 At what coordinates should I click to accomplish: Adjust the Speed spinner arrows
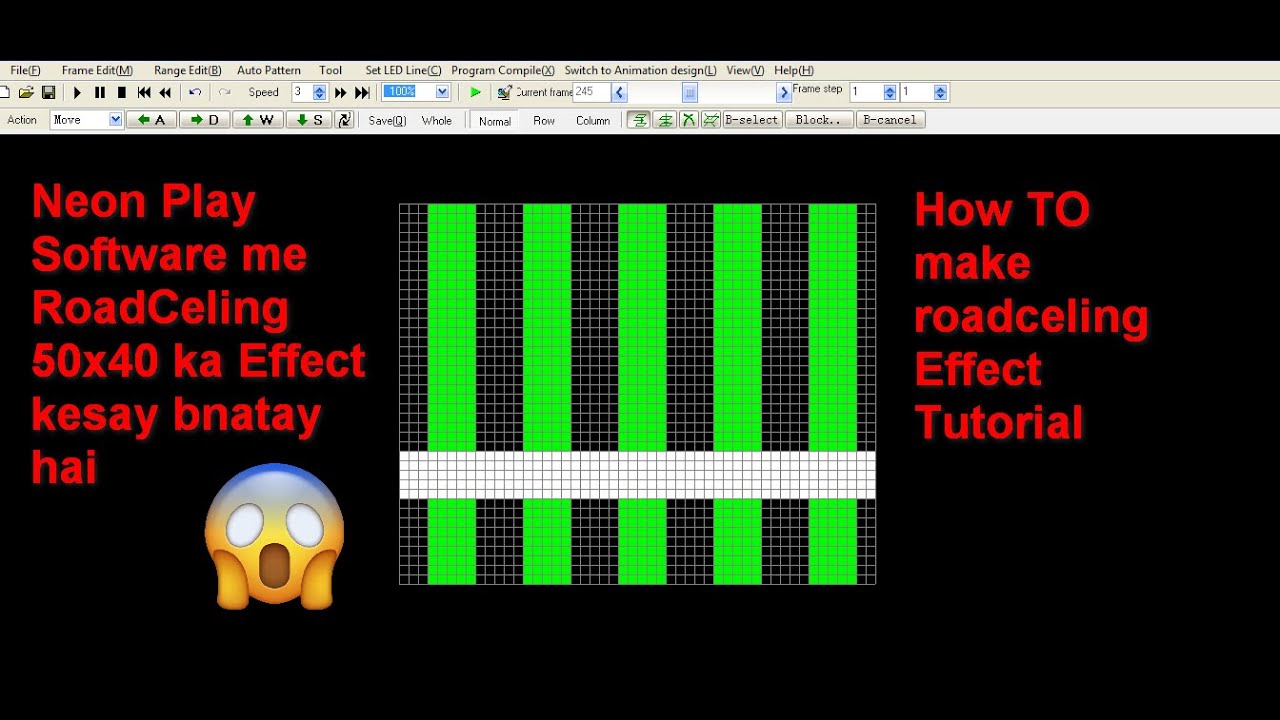pyautogui.click(x=319, y=92)
